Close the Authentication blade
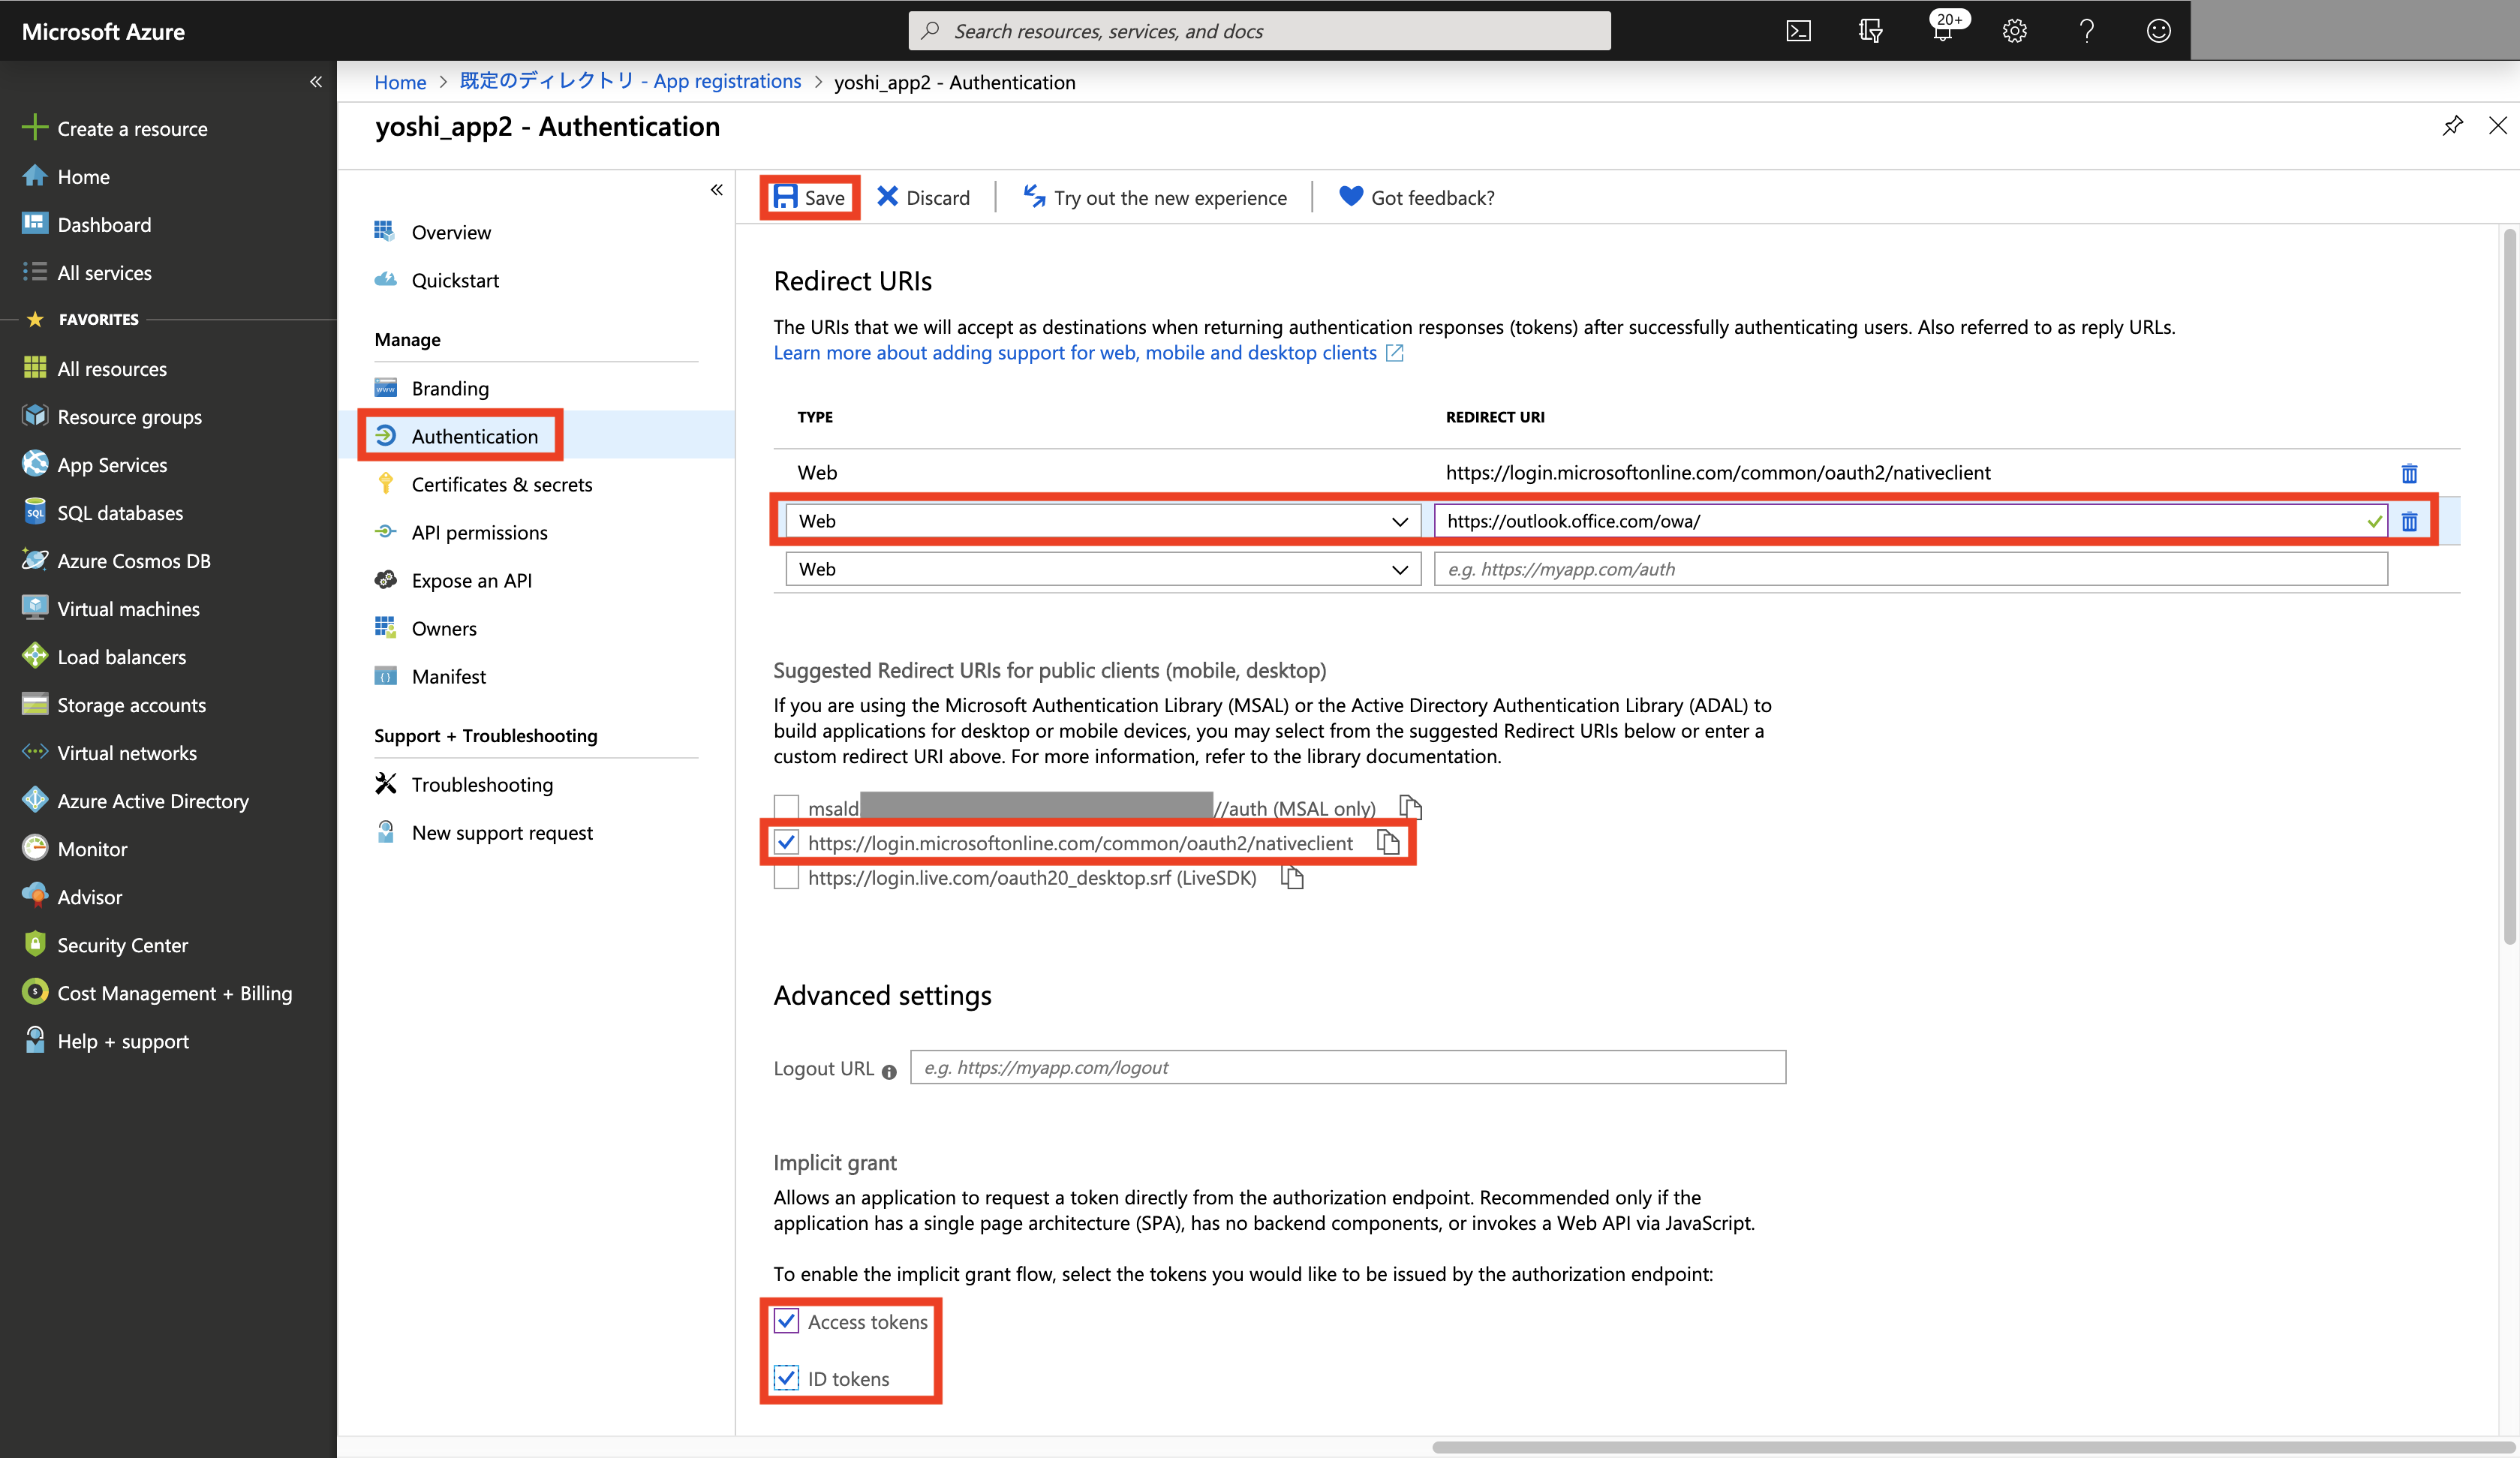Image resolution: width=2520 pixels, height=1458 pixels. [2498, 125]
